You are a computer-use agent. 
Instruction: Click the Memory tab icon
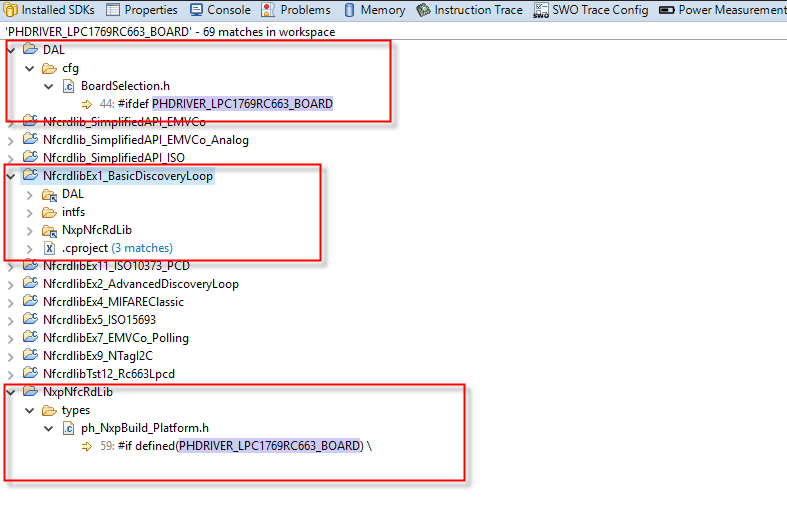click(350, 10)
